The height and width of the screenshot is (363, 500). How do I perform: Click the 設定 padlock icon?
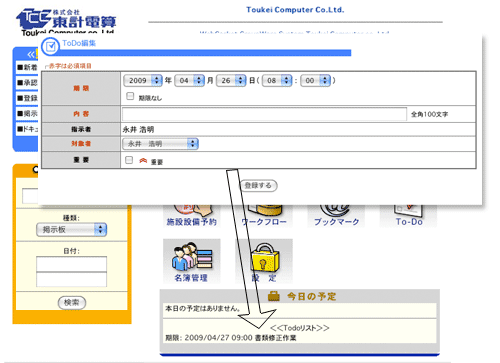[x=264, y=261]
